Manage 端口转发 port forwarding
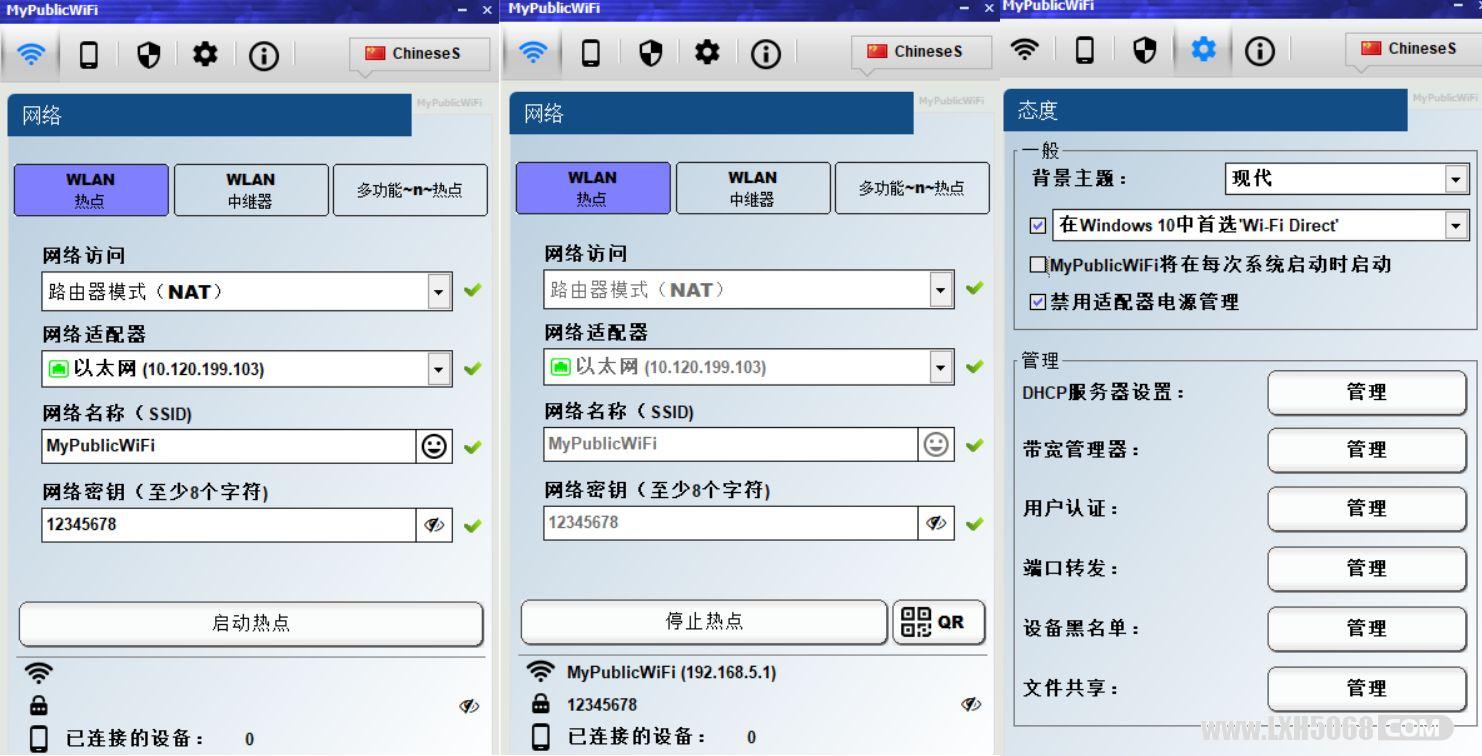Image resolution: width=1482 pixels, height=756 pixels. (1366, 569)
